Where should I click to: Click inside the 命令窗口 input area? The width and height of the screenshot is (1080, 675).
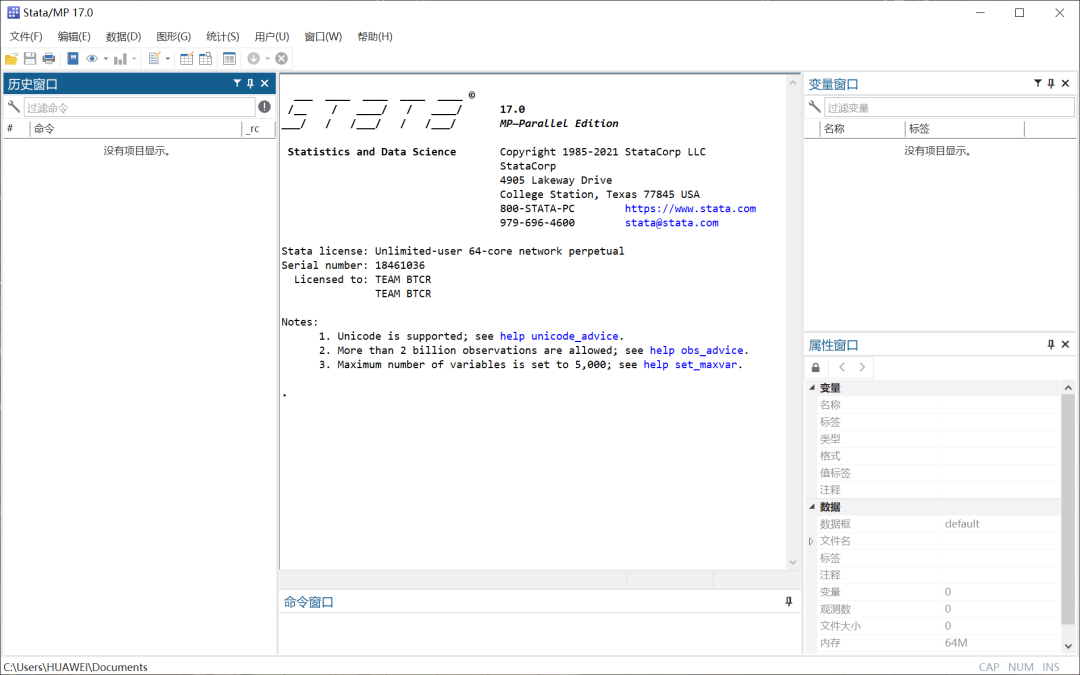(x=539, y=633)
